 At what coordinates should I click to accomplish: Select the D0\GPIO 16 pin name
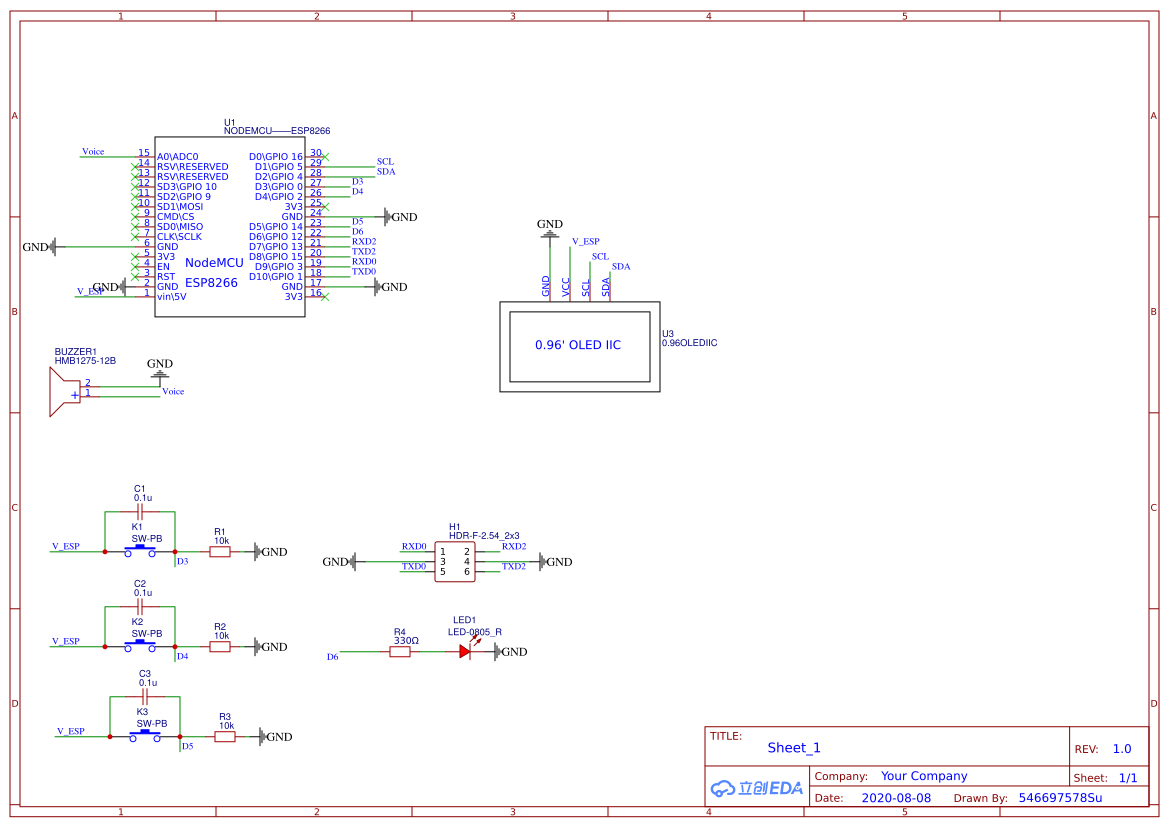coord(276,157)
